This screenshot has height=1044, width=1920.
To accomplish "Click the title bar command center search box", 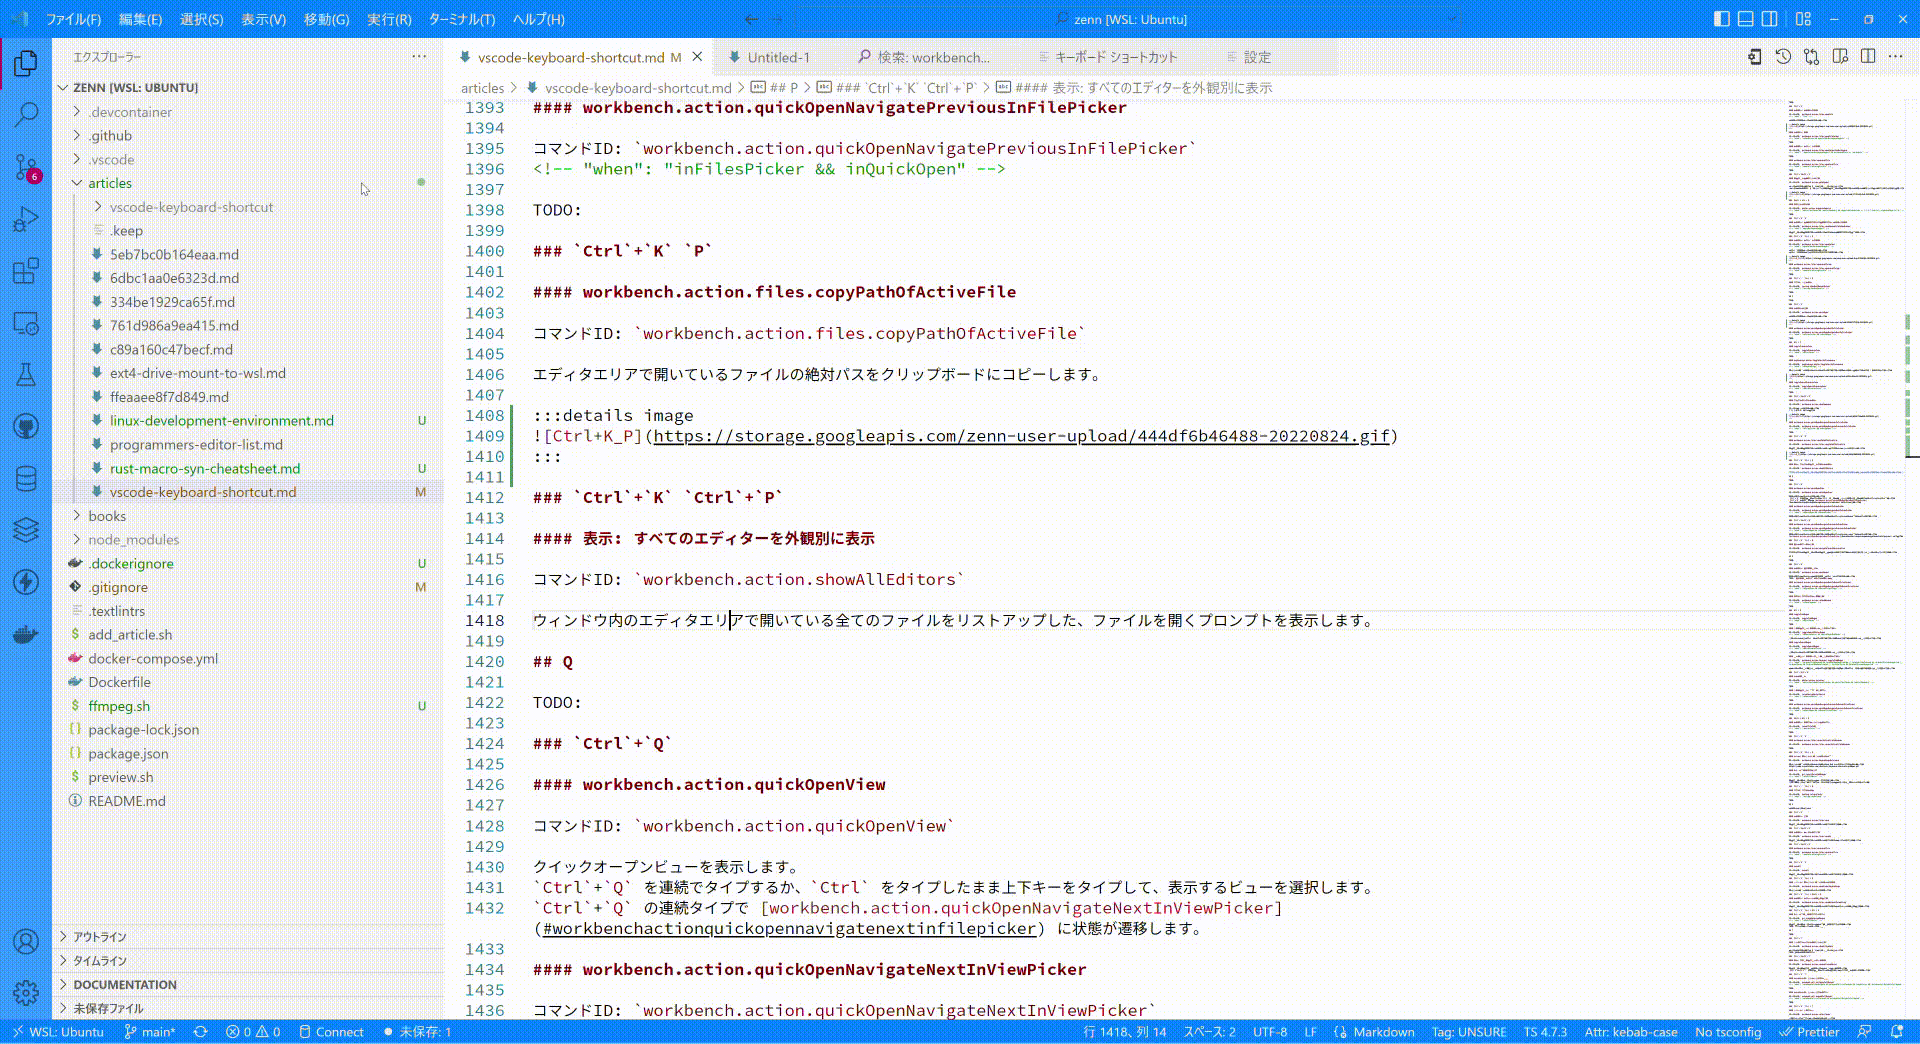I will 1128,19.
